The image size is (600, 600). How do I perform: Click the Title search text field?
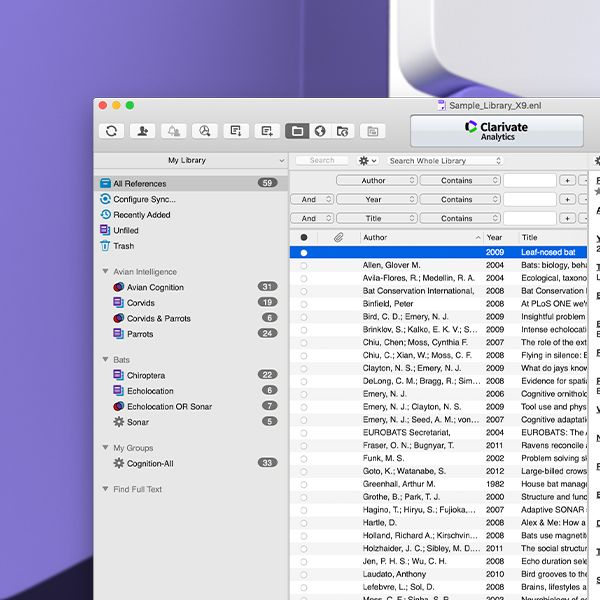530,218
